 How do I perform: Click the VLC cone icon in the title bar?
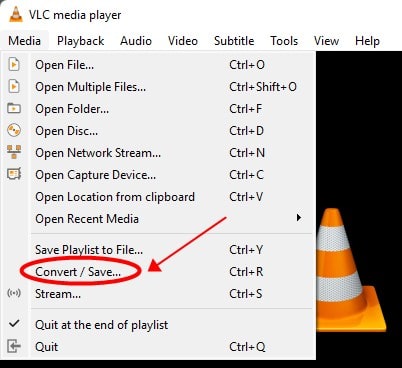point(15,15)
